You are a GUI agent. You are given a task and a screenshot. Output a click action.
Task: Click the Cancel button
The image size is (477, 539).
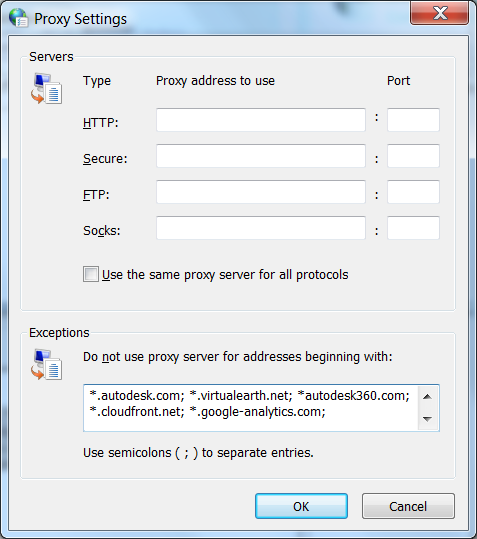click(408, 506)
